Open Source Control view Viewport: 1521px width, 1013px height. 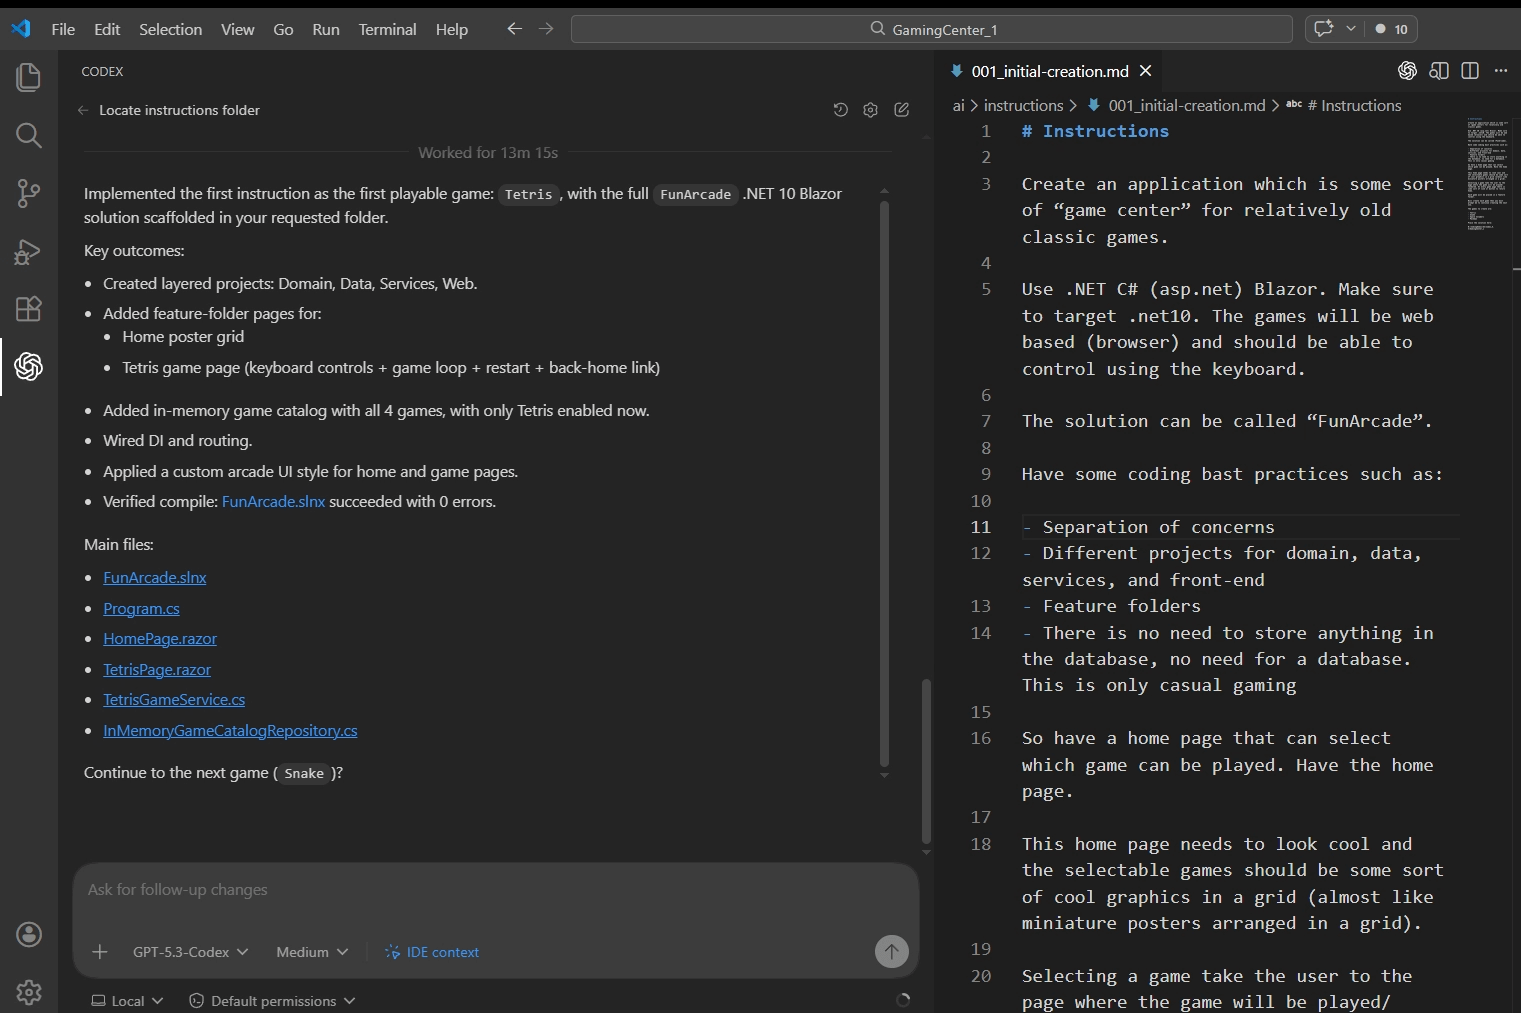[29, 193]
